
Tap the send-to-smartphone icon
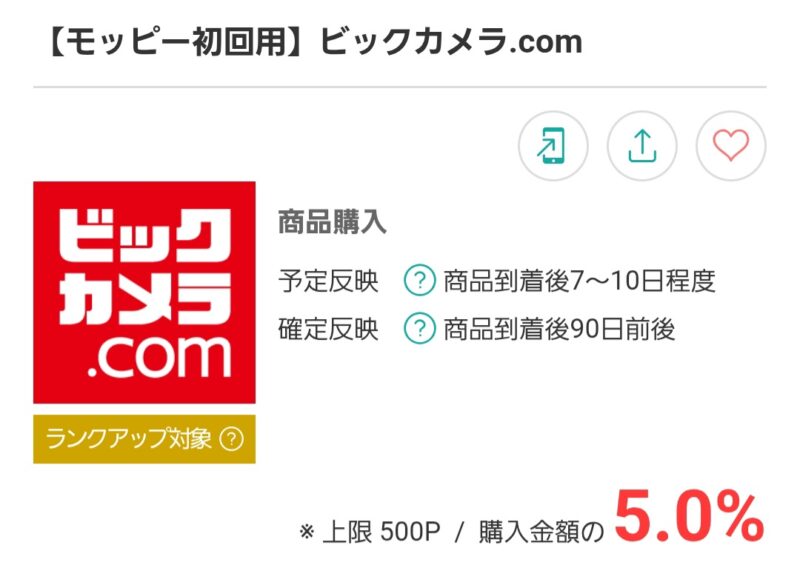pyautogui.click(x=553, y=146)
